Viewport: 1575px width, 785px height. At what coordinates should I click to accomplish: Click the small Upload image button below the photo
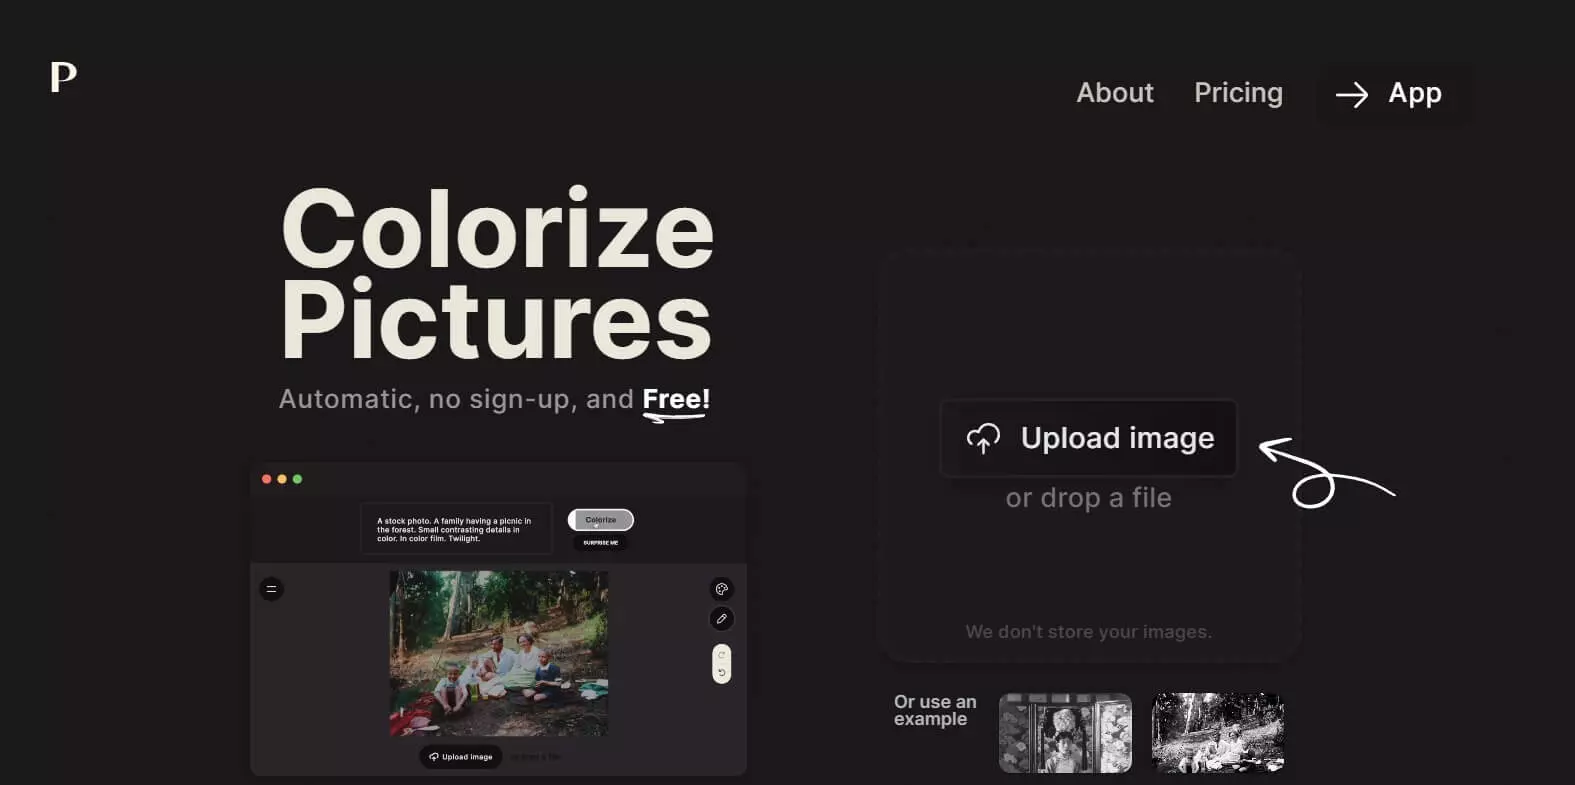461,757
